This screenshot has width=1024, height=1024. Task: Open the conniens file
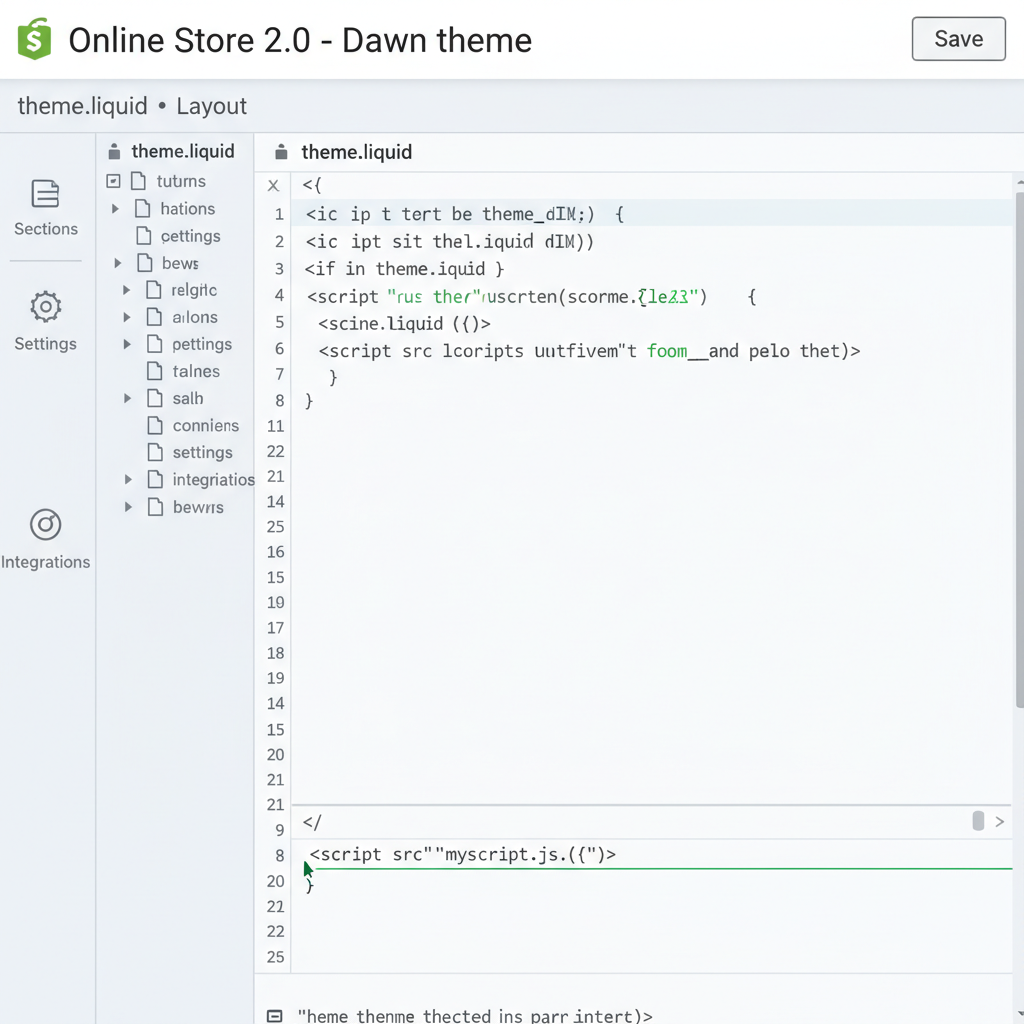tap(206, 425)
